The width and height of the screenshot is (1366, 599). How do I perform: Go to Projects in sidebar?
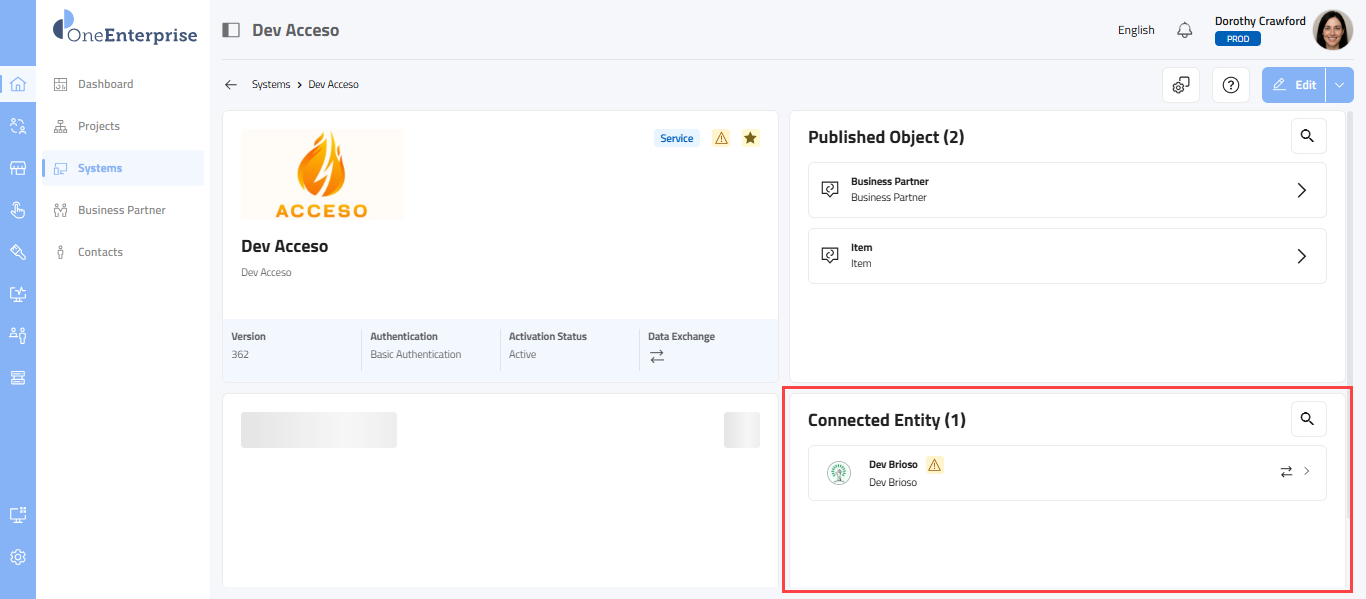pyautogui.click(x=98, y=126)
